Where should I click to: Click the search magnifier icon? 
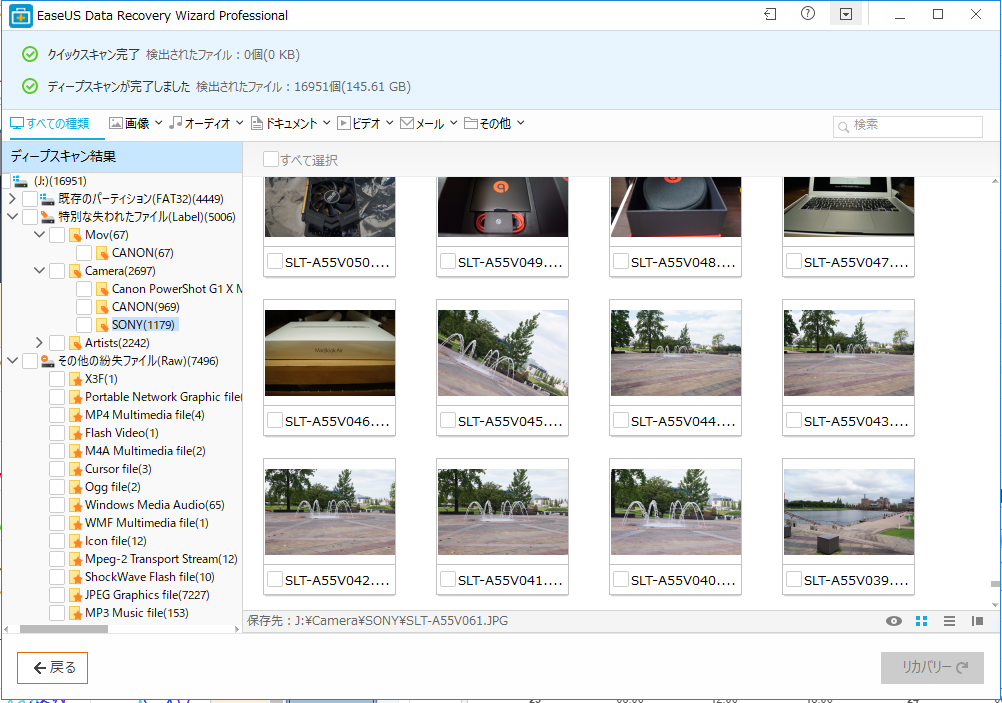point(844,126)
